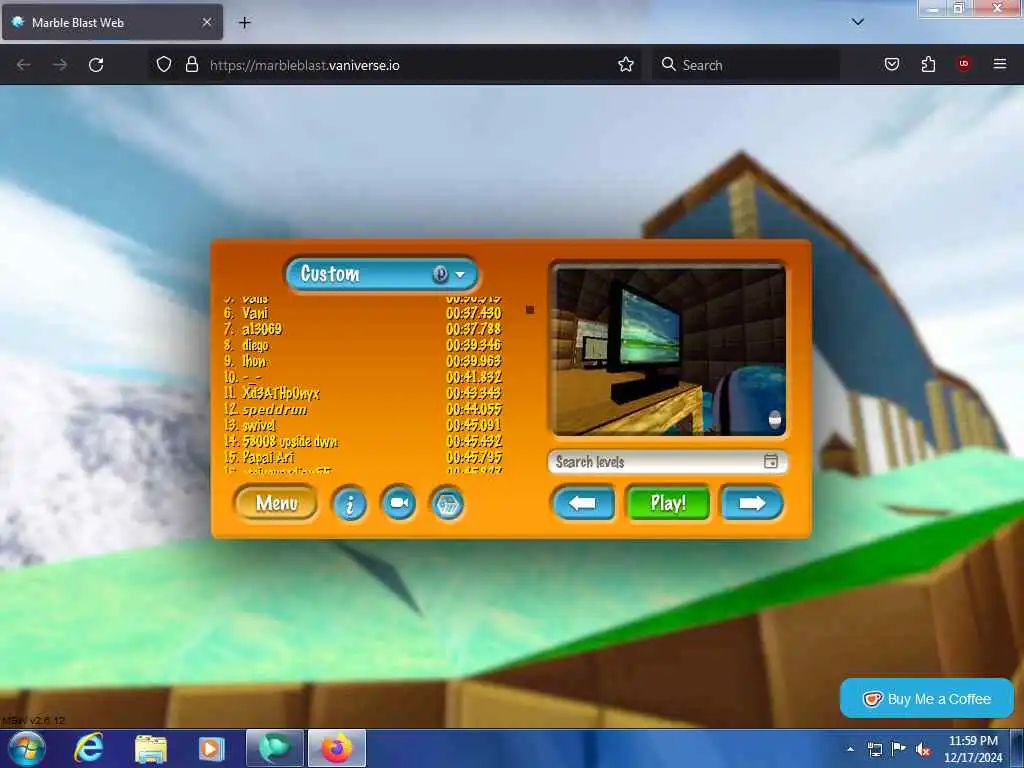The width and height of the screenshot is (1024, 768).
Task: Bookmark this page with the star
Action: click(x=626, y=64)
